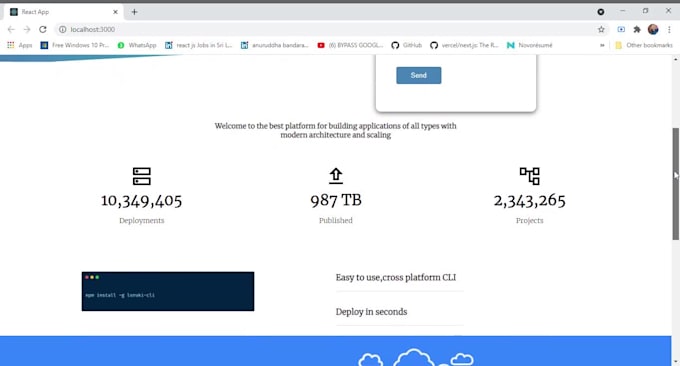
Task: Open the Free Windows 10 bookmark
Action: 75,45
